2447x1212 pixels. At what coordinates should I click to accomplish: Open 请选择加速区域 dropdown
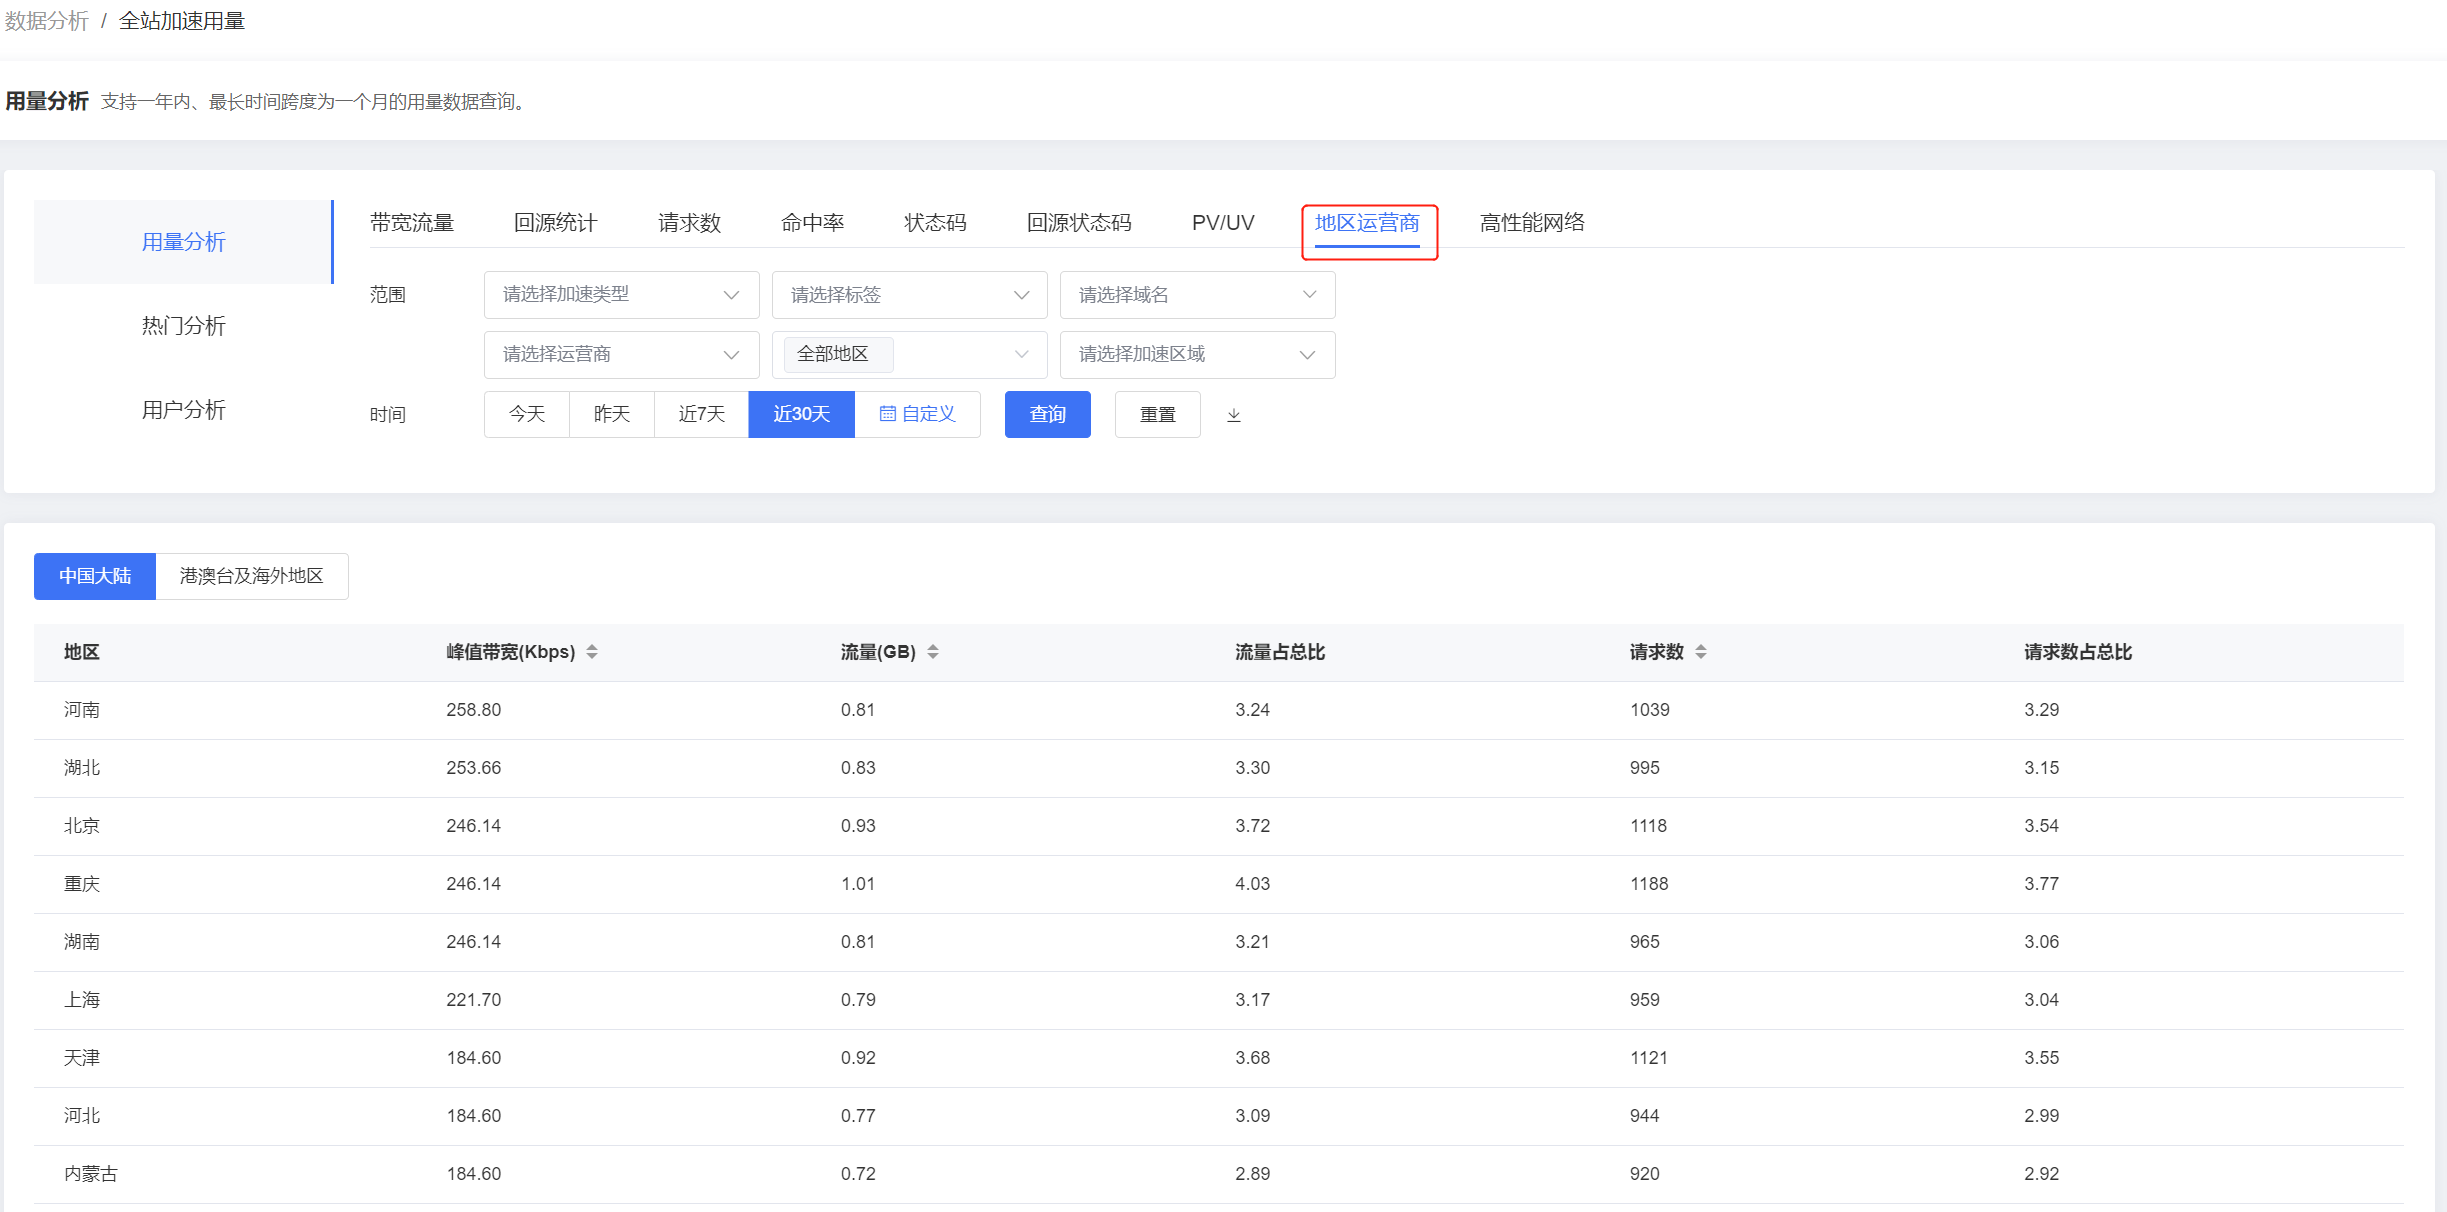[1197, 355]
